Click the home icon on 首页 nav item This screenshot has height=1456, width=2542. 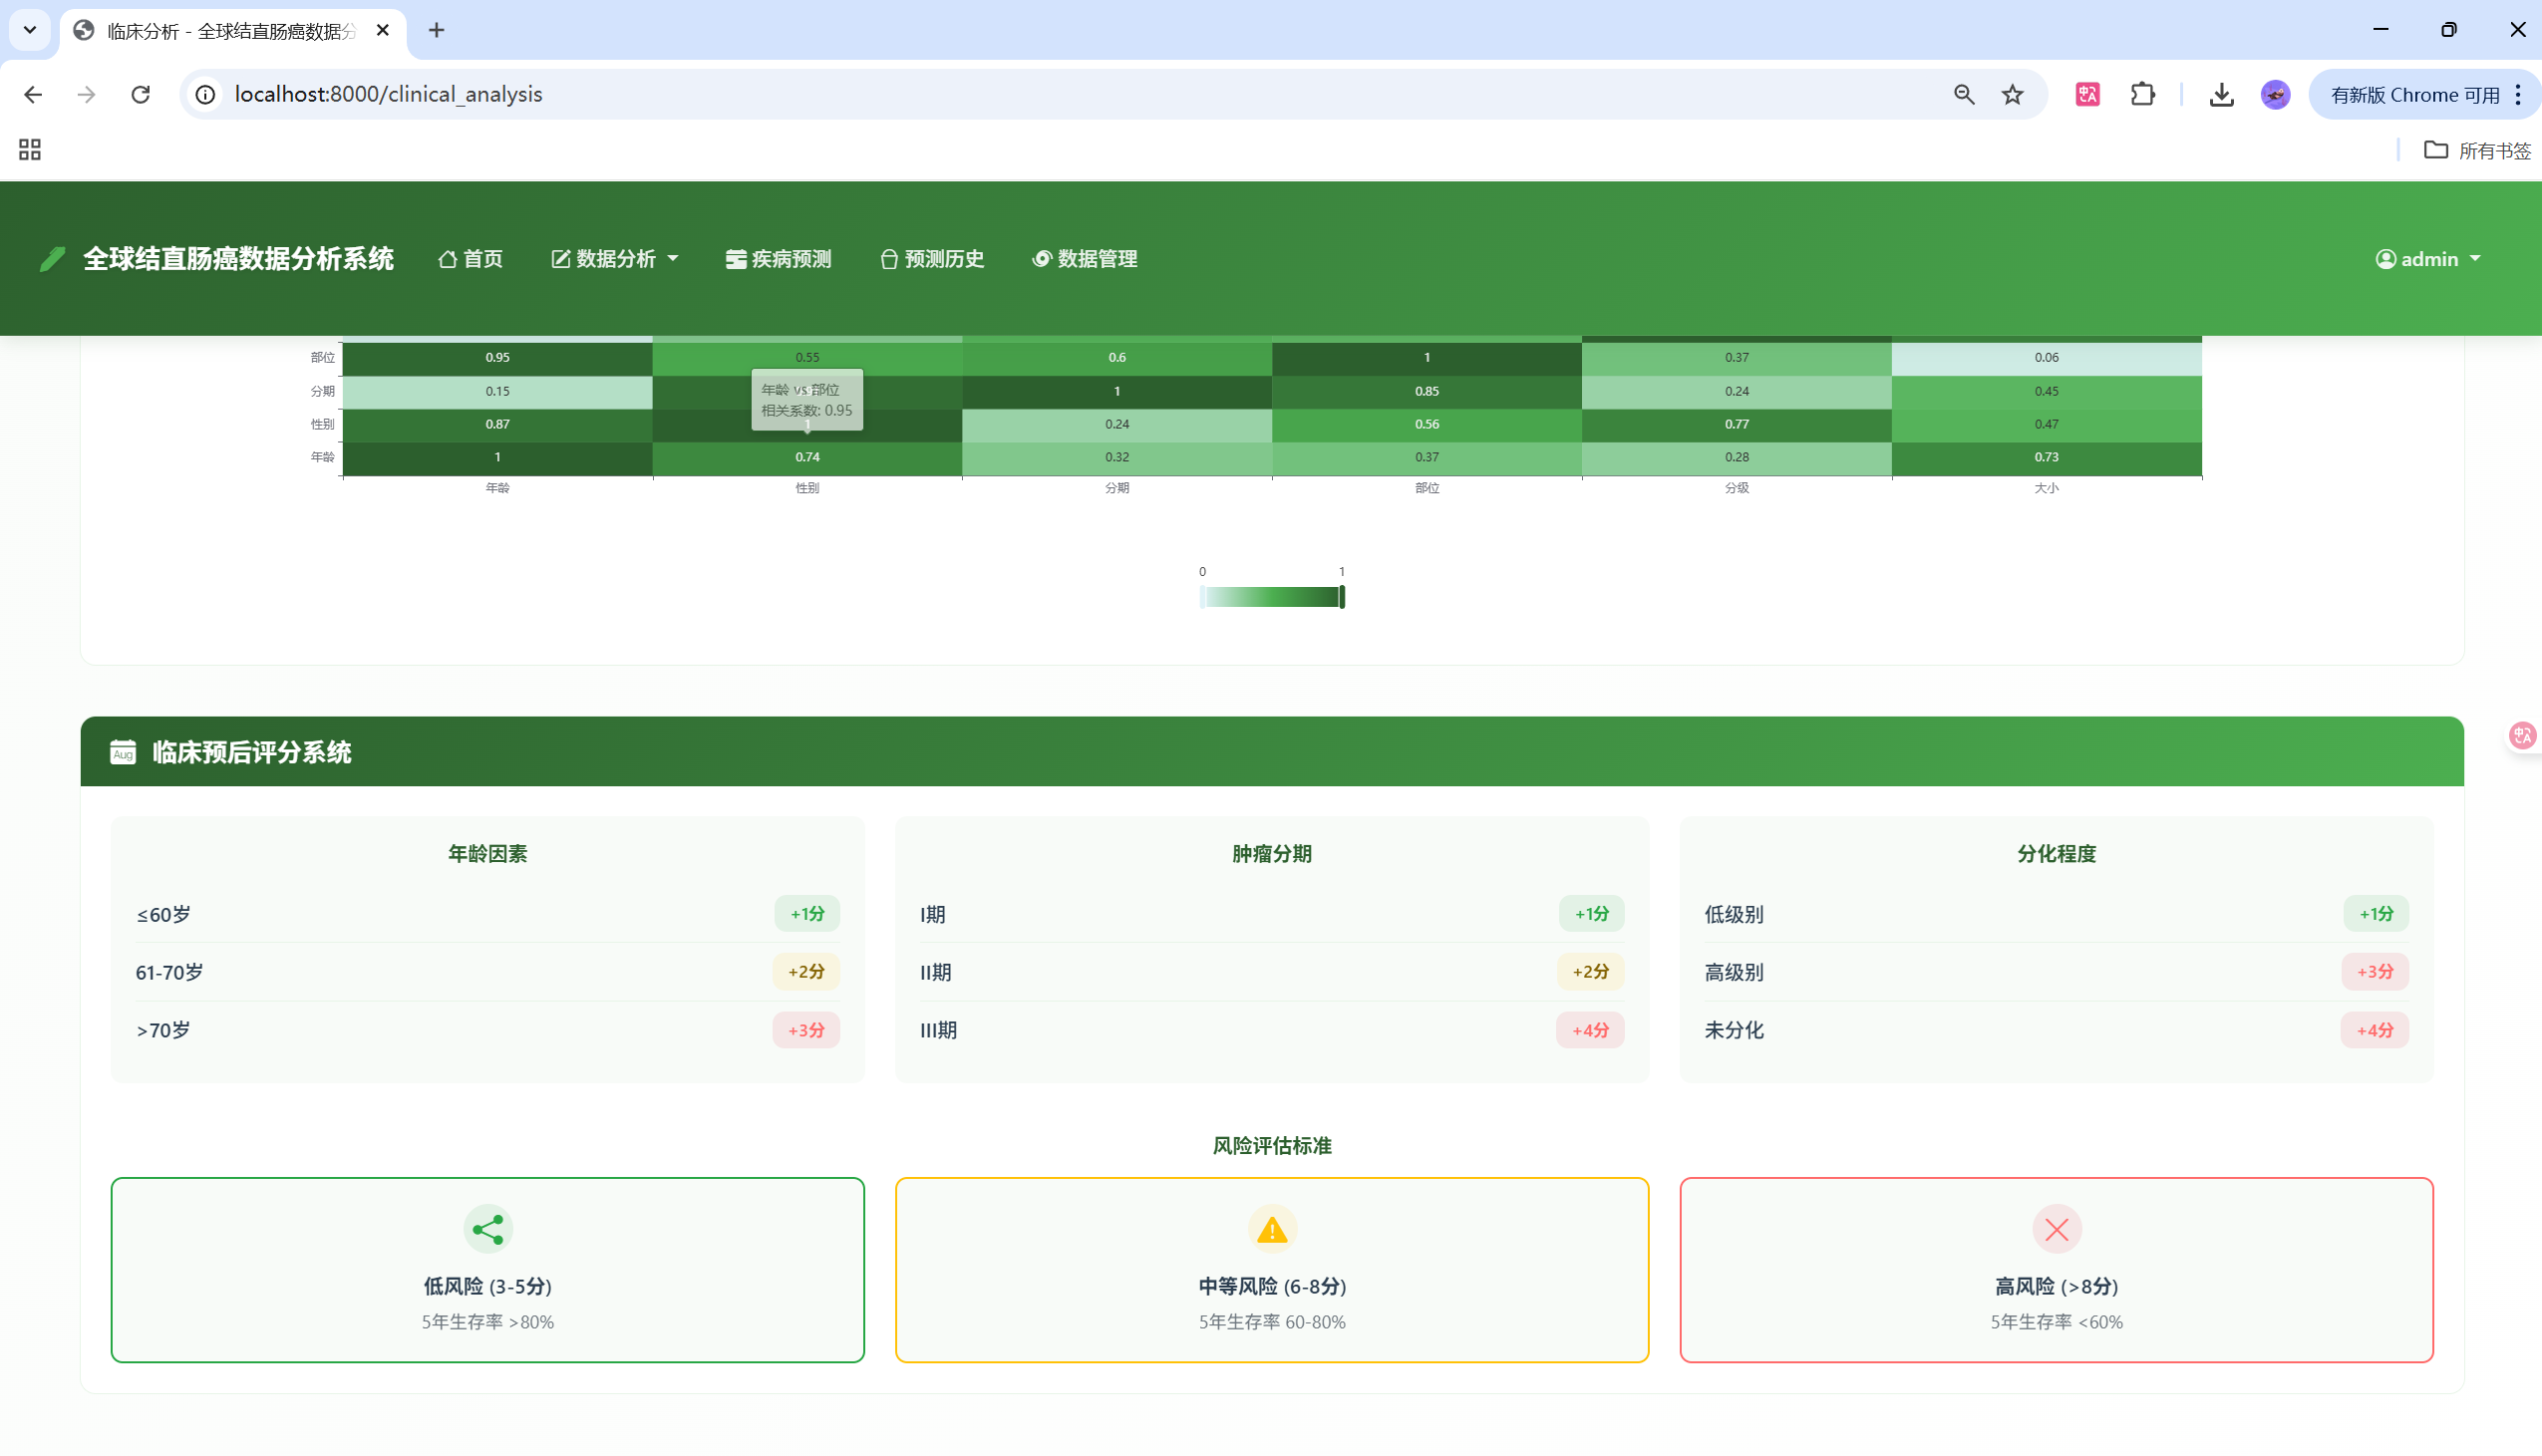point(448,258)
